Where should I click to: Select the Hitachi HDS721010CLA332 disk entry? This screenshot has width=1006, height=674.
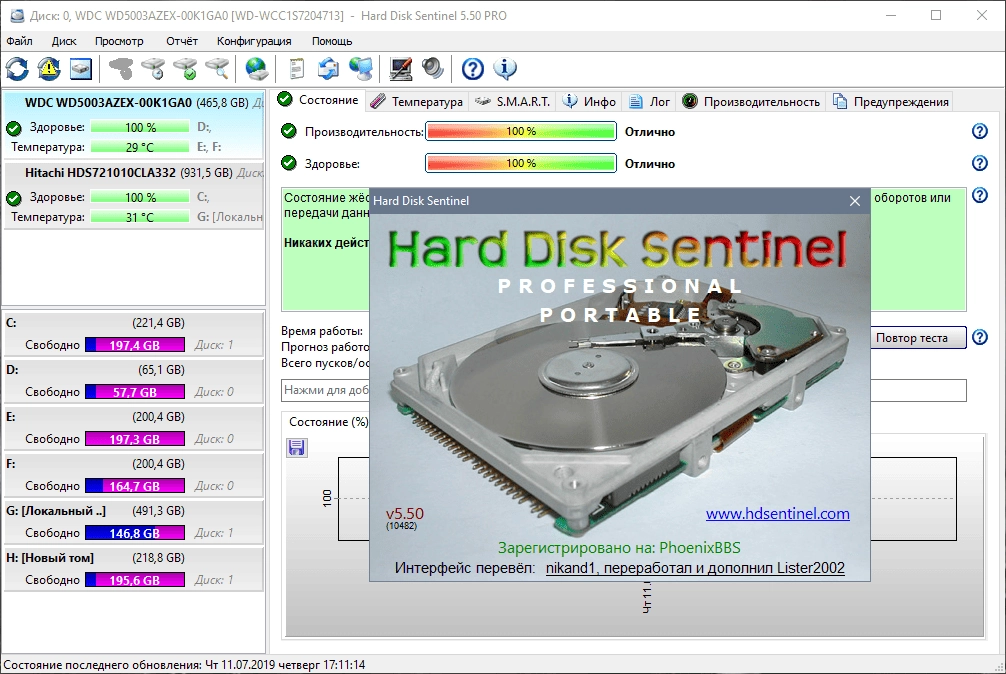tap(133, 196)
